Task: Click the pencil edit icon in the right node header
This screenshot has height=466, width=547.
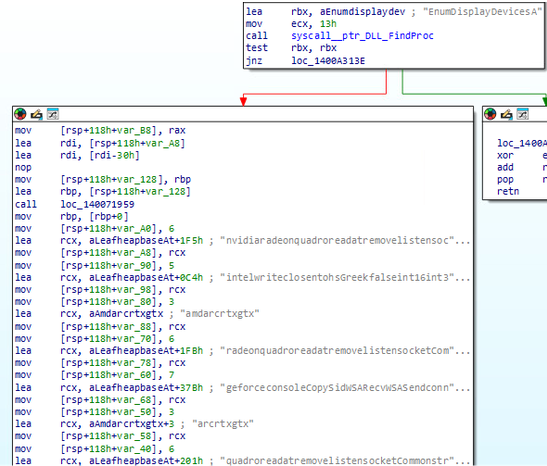Action: click(x=506, y=114)
